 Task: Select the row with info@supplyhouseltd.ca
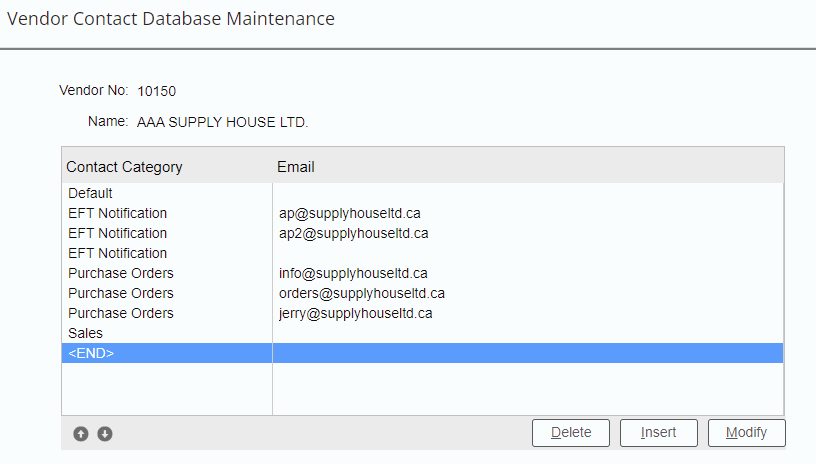coord(353,273)
